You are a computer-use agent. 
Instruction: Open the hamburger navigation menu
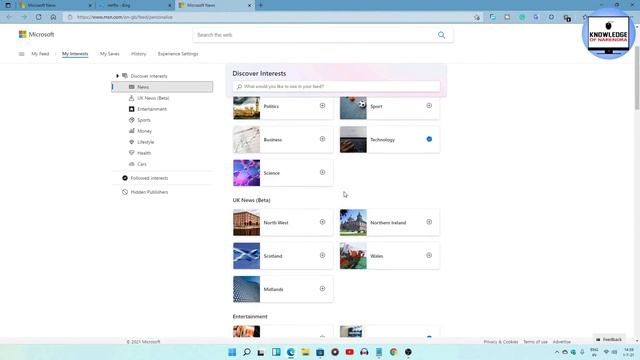click(x=22, y=54)
